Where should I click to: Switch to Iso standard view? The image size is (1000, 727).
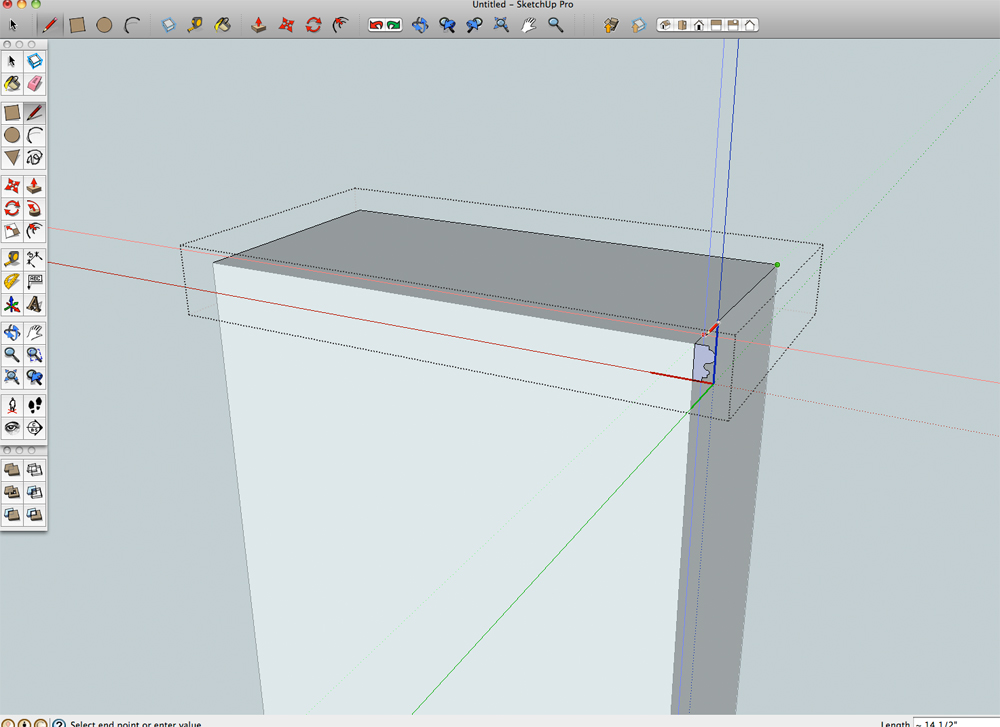(x=664, y=25)
